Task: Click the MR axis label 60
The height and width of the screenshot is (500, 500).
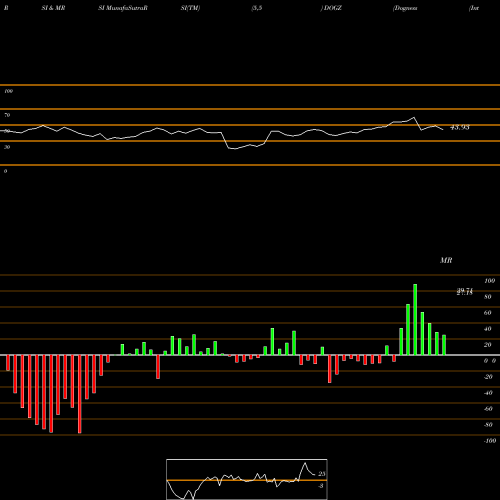Action: point(488,313)
